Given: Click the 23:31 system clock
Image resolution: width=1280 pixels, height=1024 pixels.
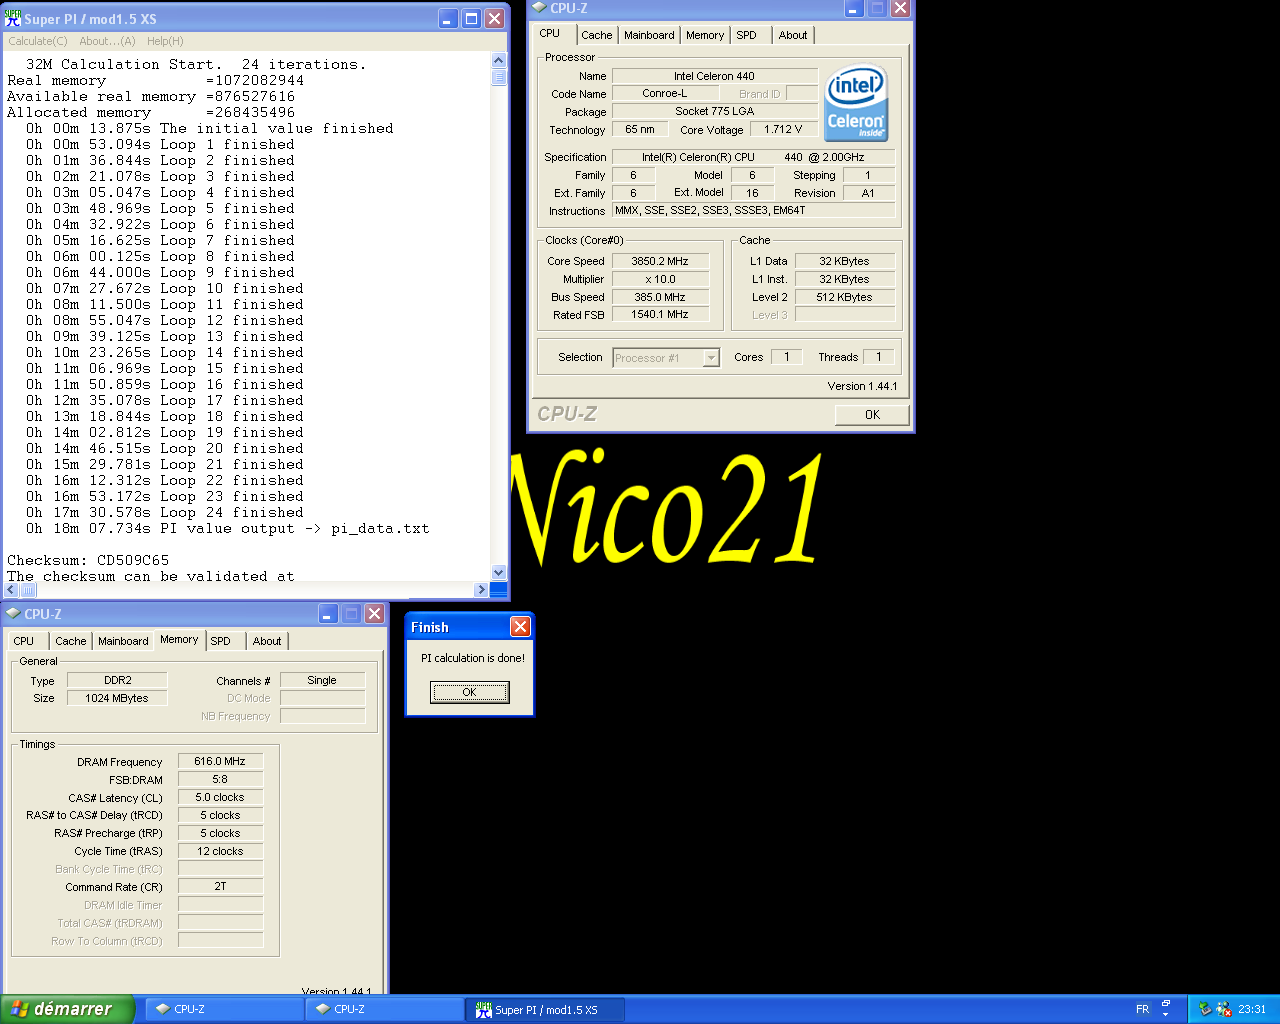Looking at the screenshot, I should coord(1252,1009).
